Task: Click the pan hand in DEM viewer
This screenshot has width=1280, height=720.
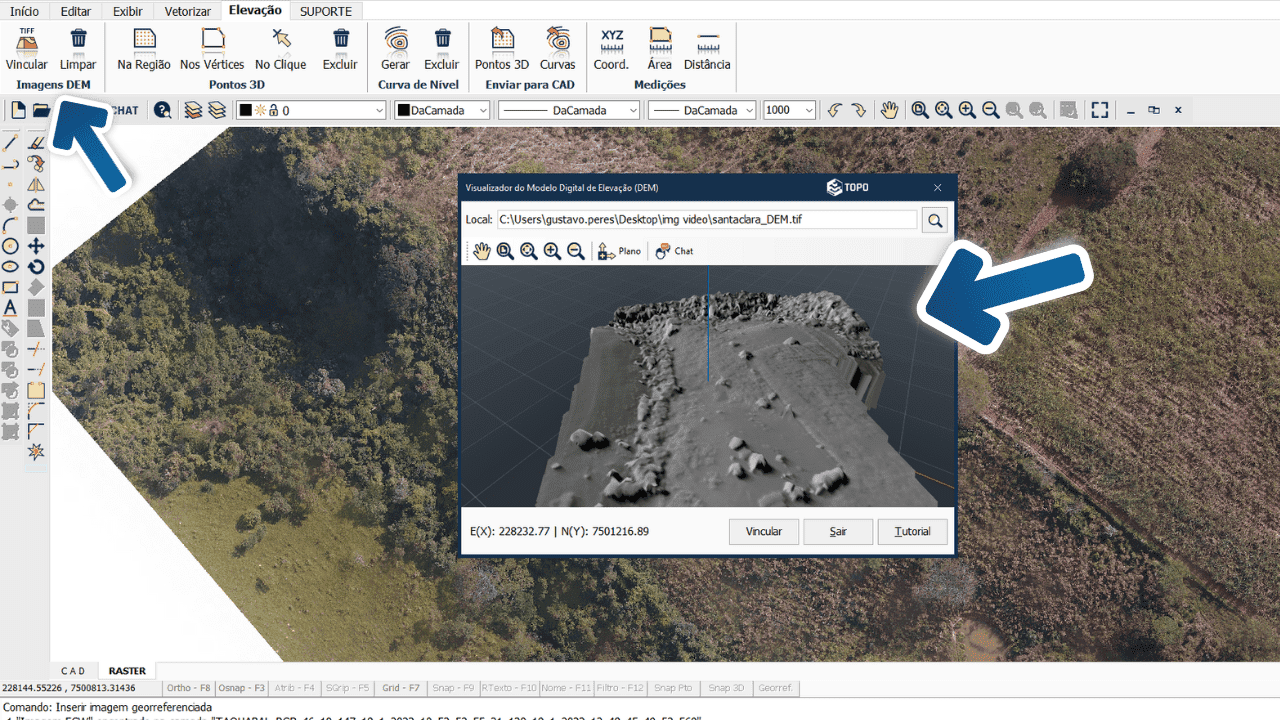Action: pyautogui.click(x=482, y=251)
